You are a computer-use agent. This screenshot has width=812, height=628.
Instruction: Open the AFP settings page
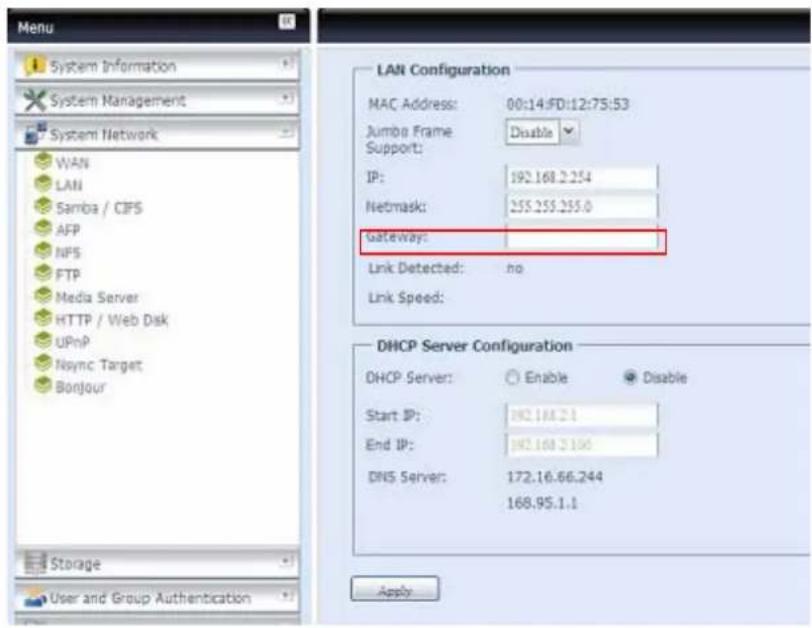click(68, 230)
